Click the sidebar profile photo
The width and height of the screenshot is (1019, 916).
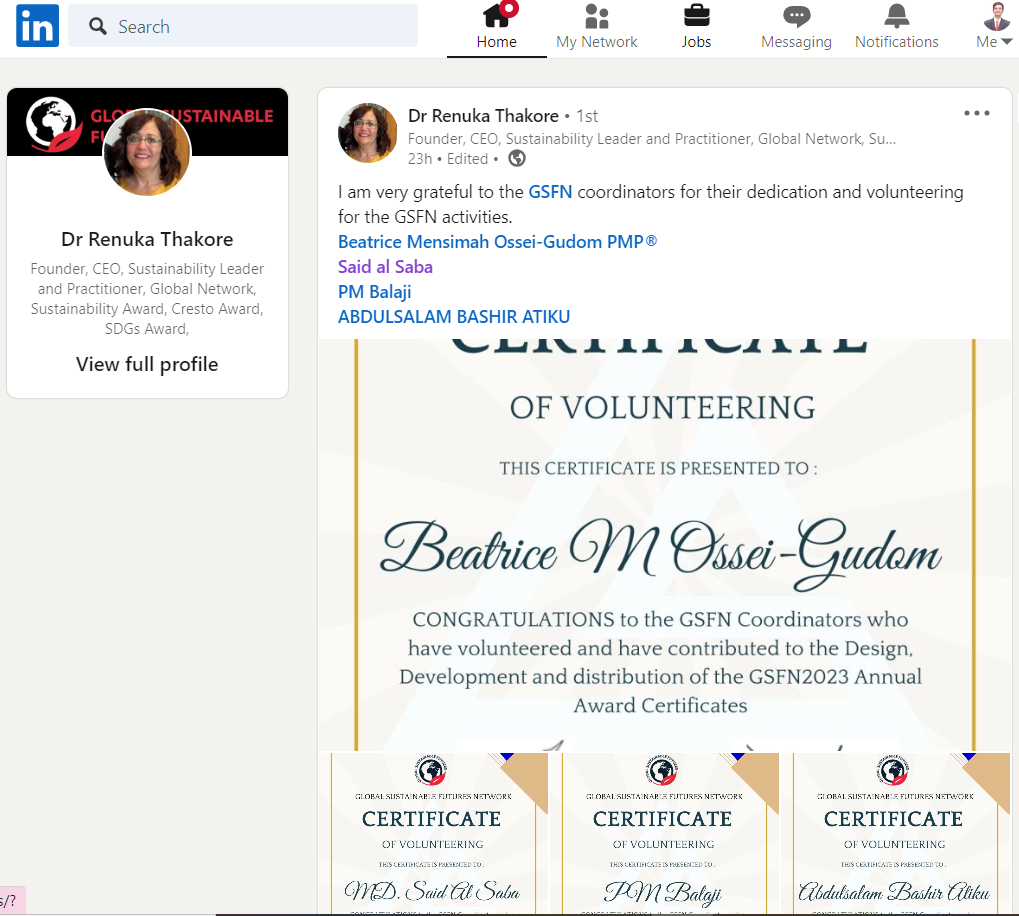point(147,152)
